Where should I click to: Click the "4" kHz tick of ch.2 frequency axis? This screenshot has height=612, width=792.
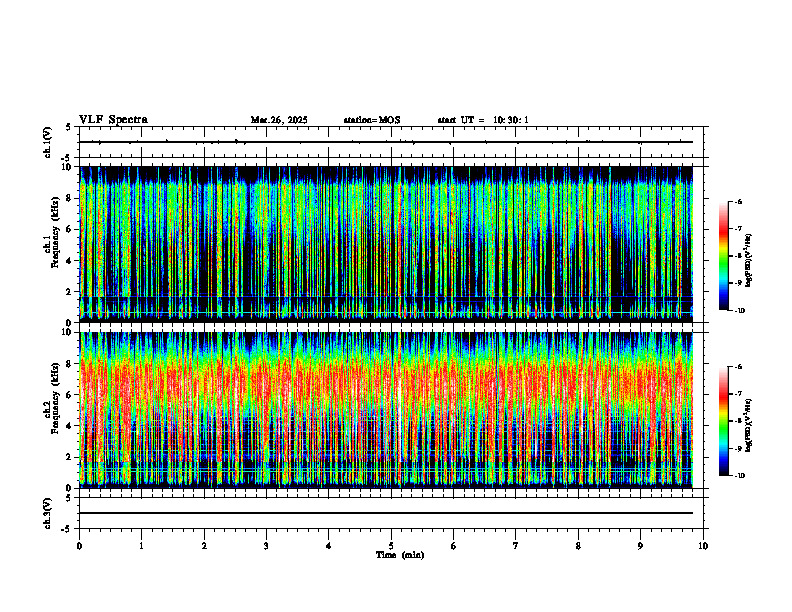pos(70,426)
